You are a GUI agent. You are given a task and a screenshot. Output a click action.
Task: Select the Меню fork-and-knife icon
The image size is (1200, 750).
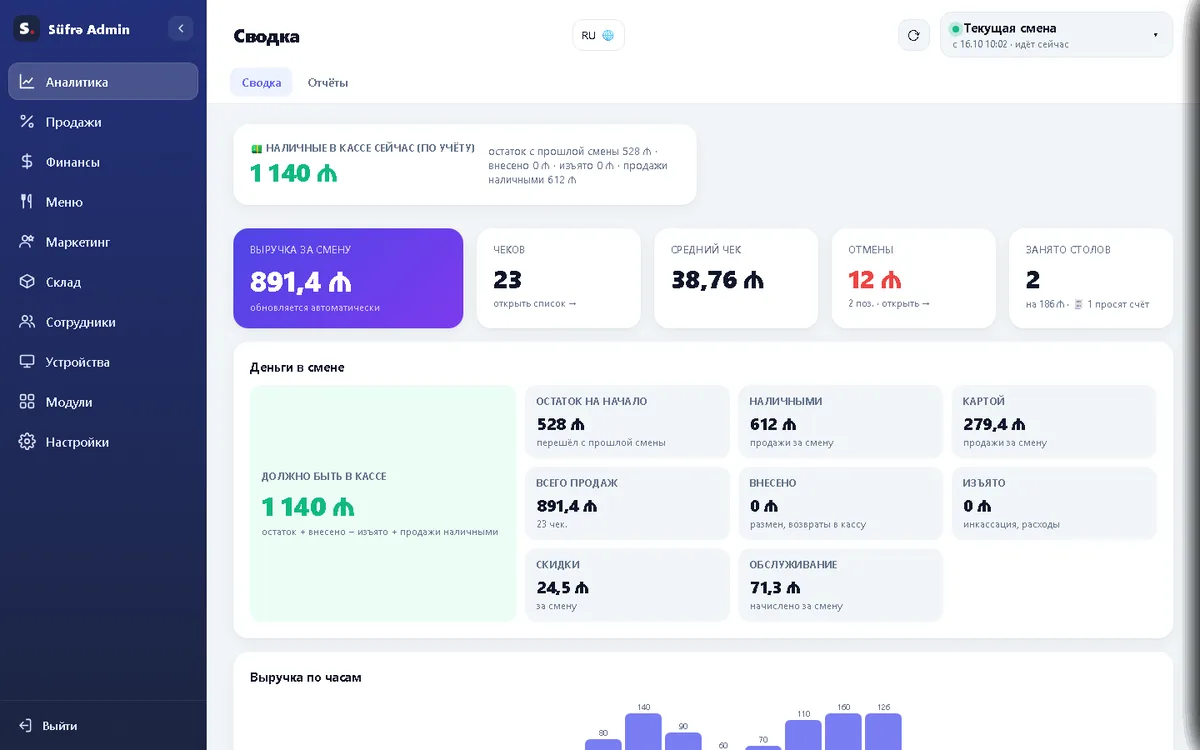click(x=27, y=202)
